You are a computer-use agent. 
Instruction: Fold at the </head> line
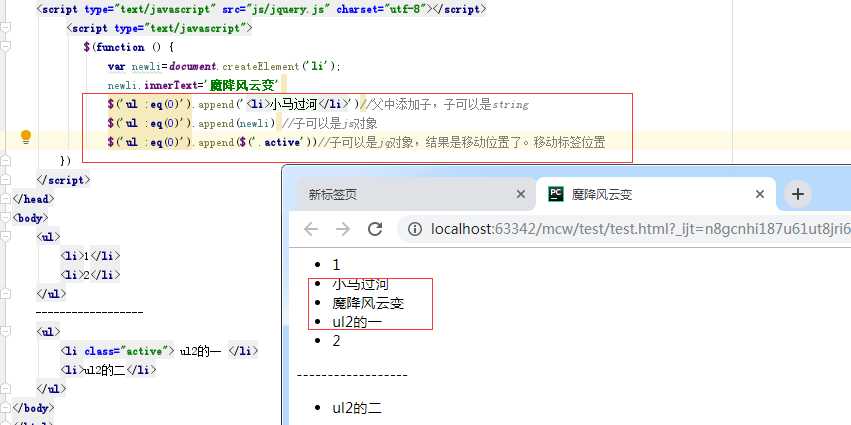5,199
